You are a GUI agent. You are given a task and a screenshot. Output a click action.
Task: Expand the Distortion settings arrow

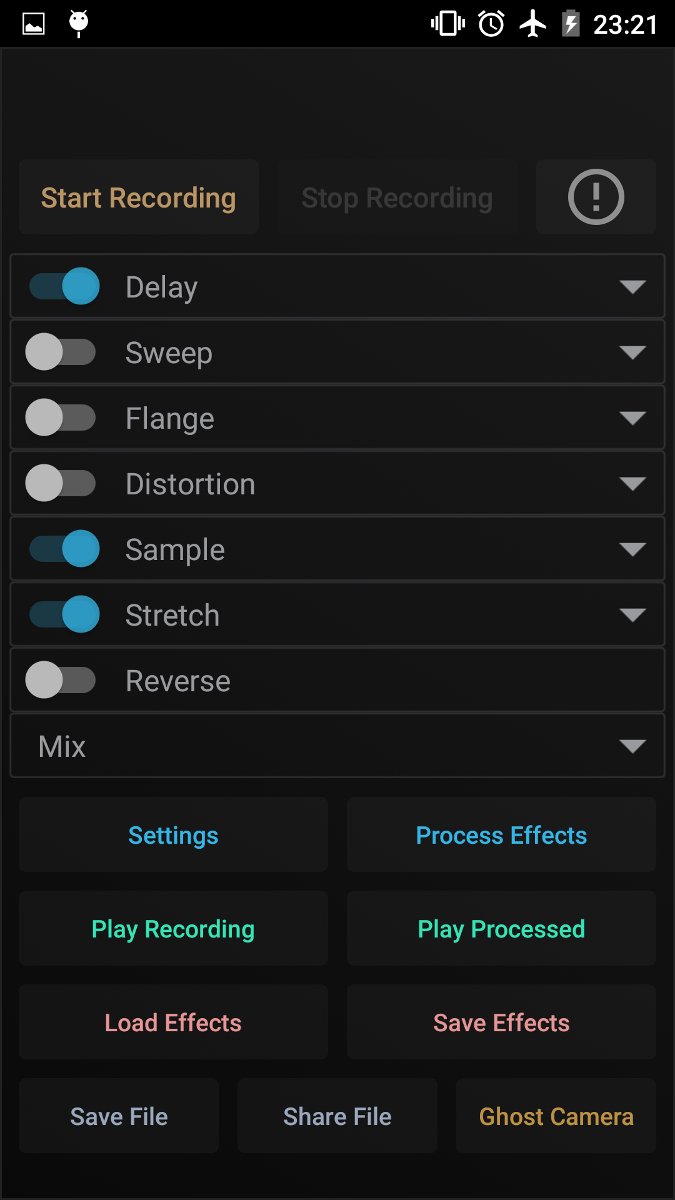click(632, 485)
